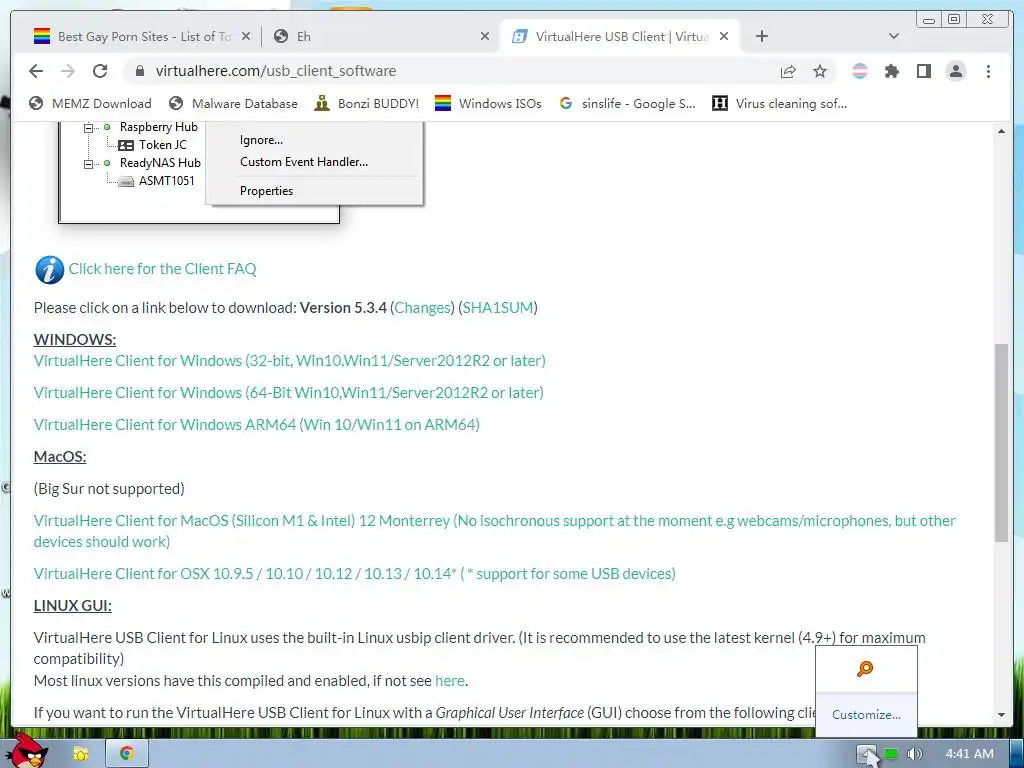The height and width of the screenshot is (768, 1024).
Task: Reload the current page
Action: coord(100,71)
